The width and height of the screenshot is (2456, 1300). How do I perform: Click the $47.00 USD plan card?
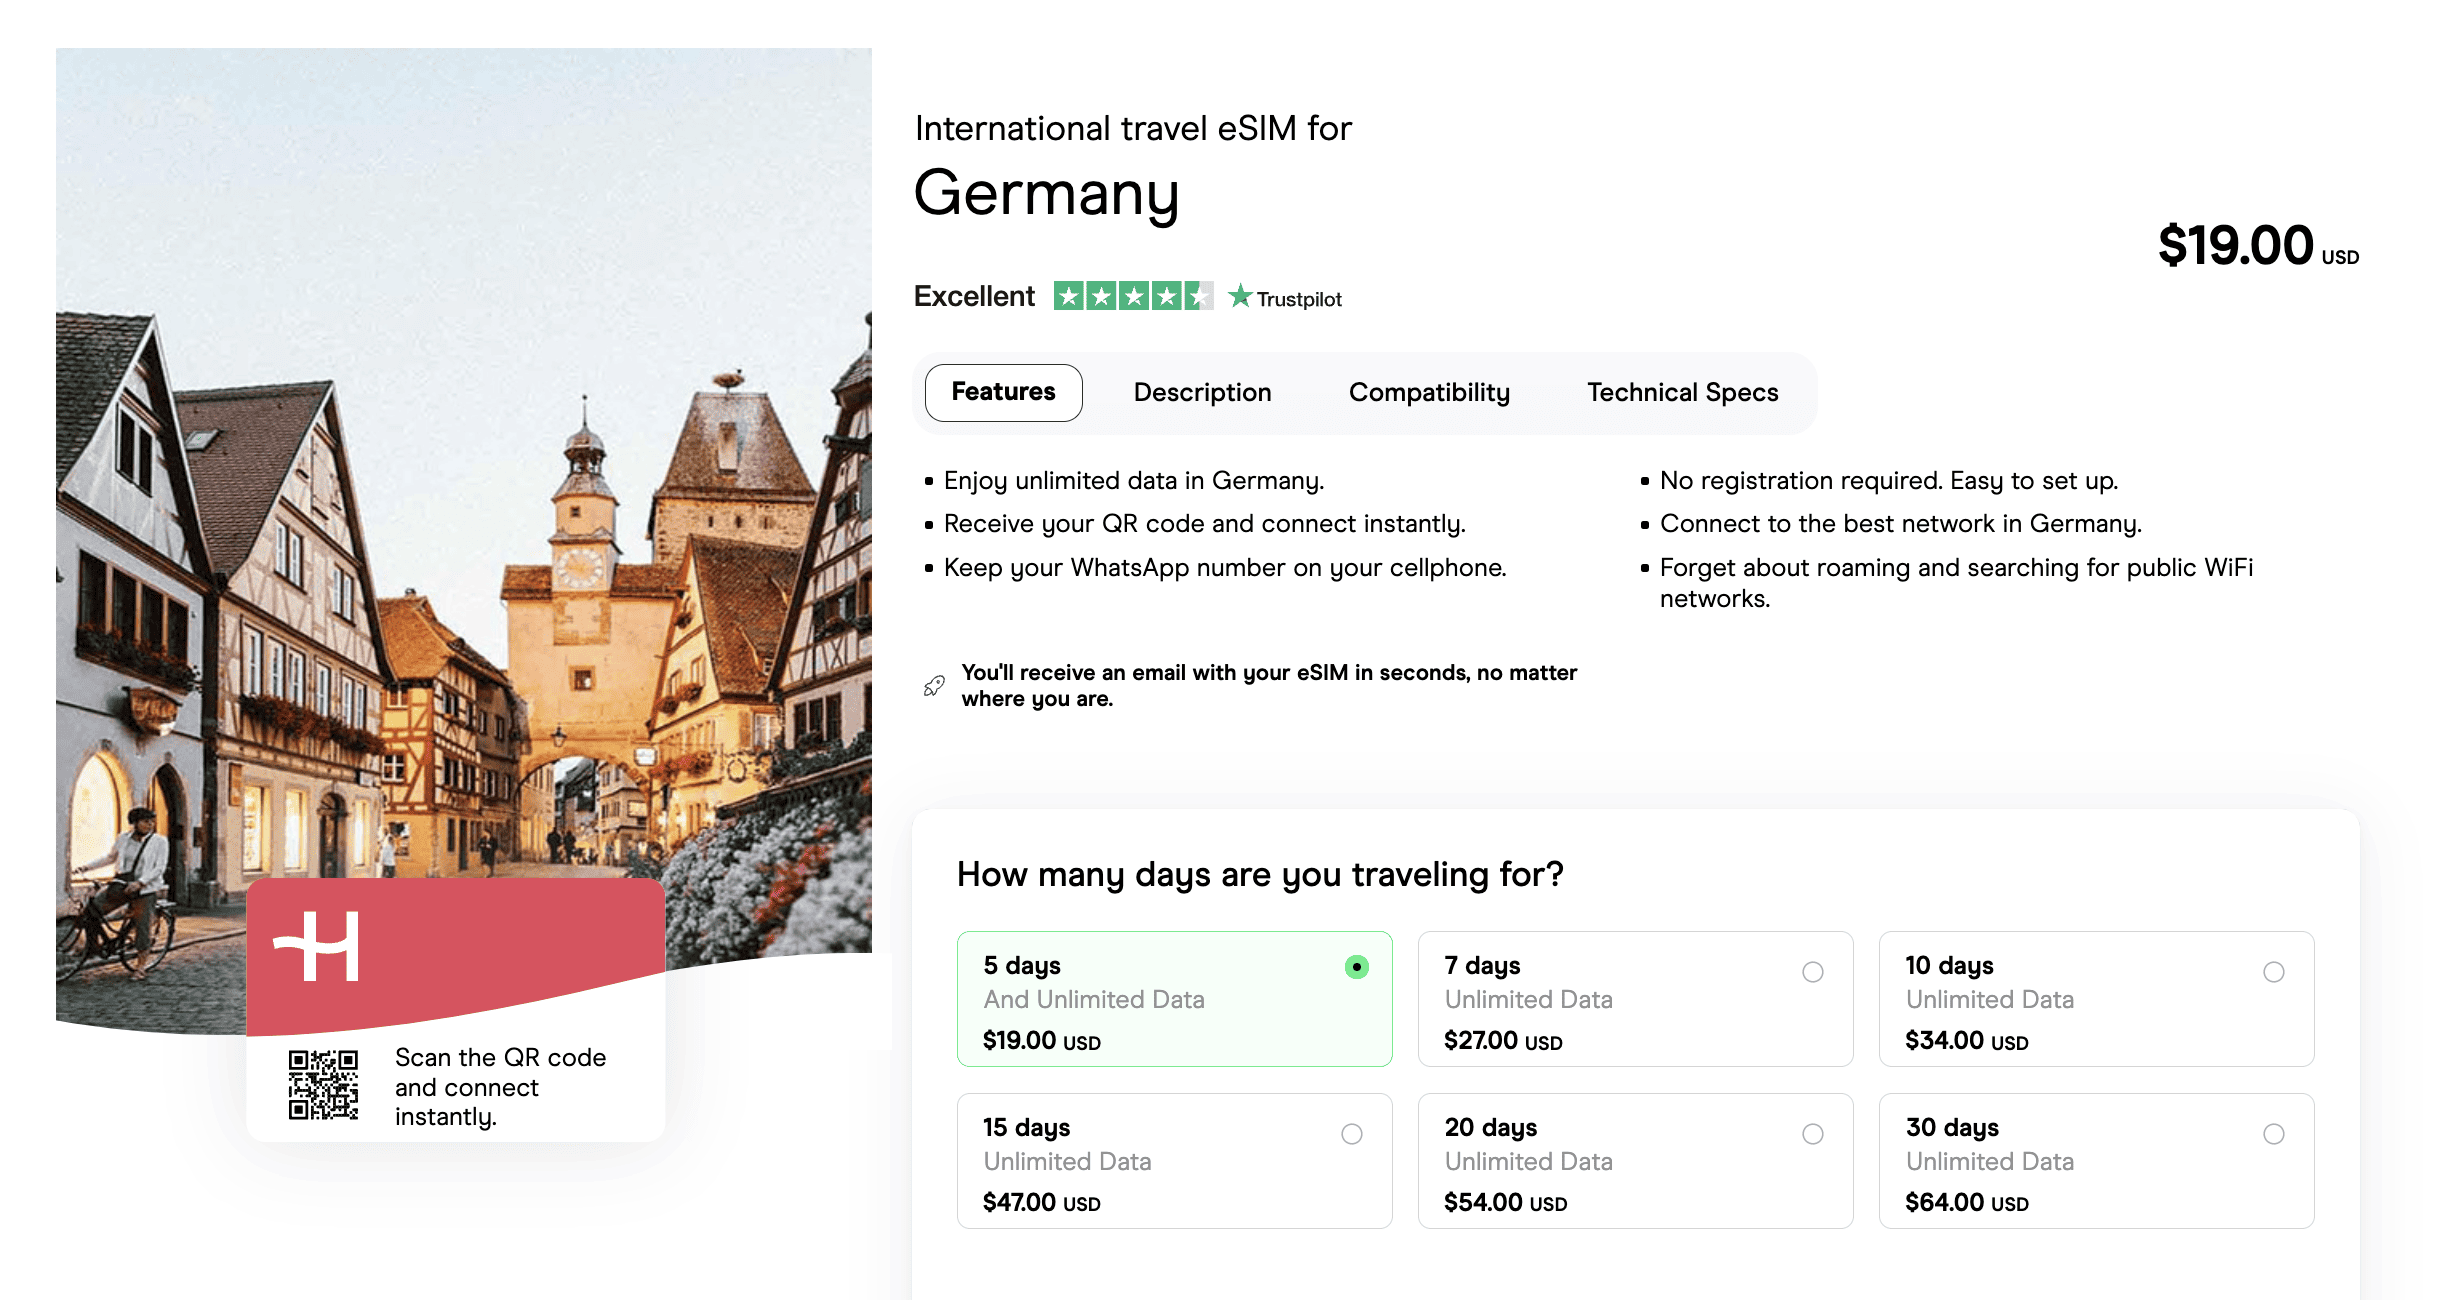click(1173, 1161)
